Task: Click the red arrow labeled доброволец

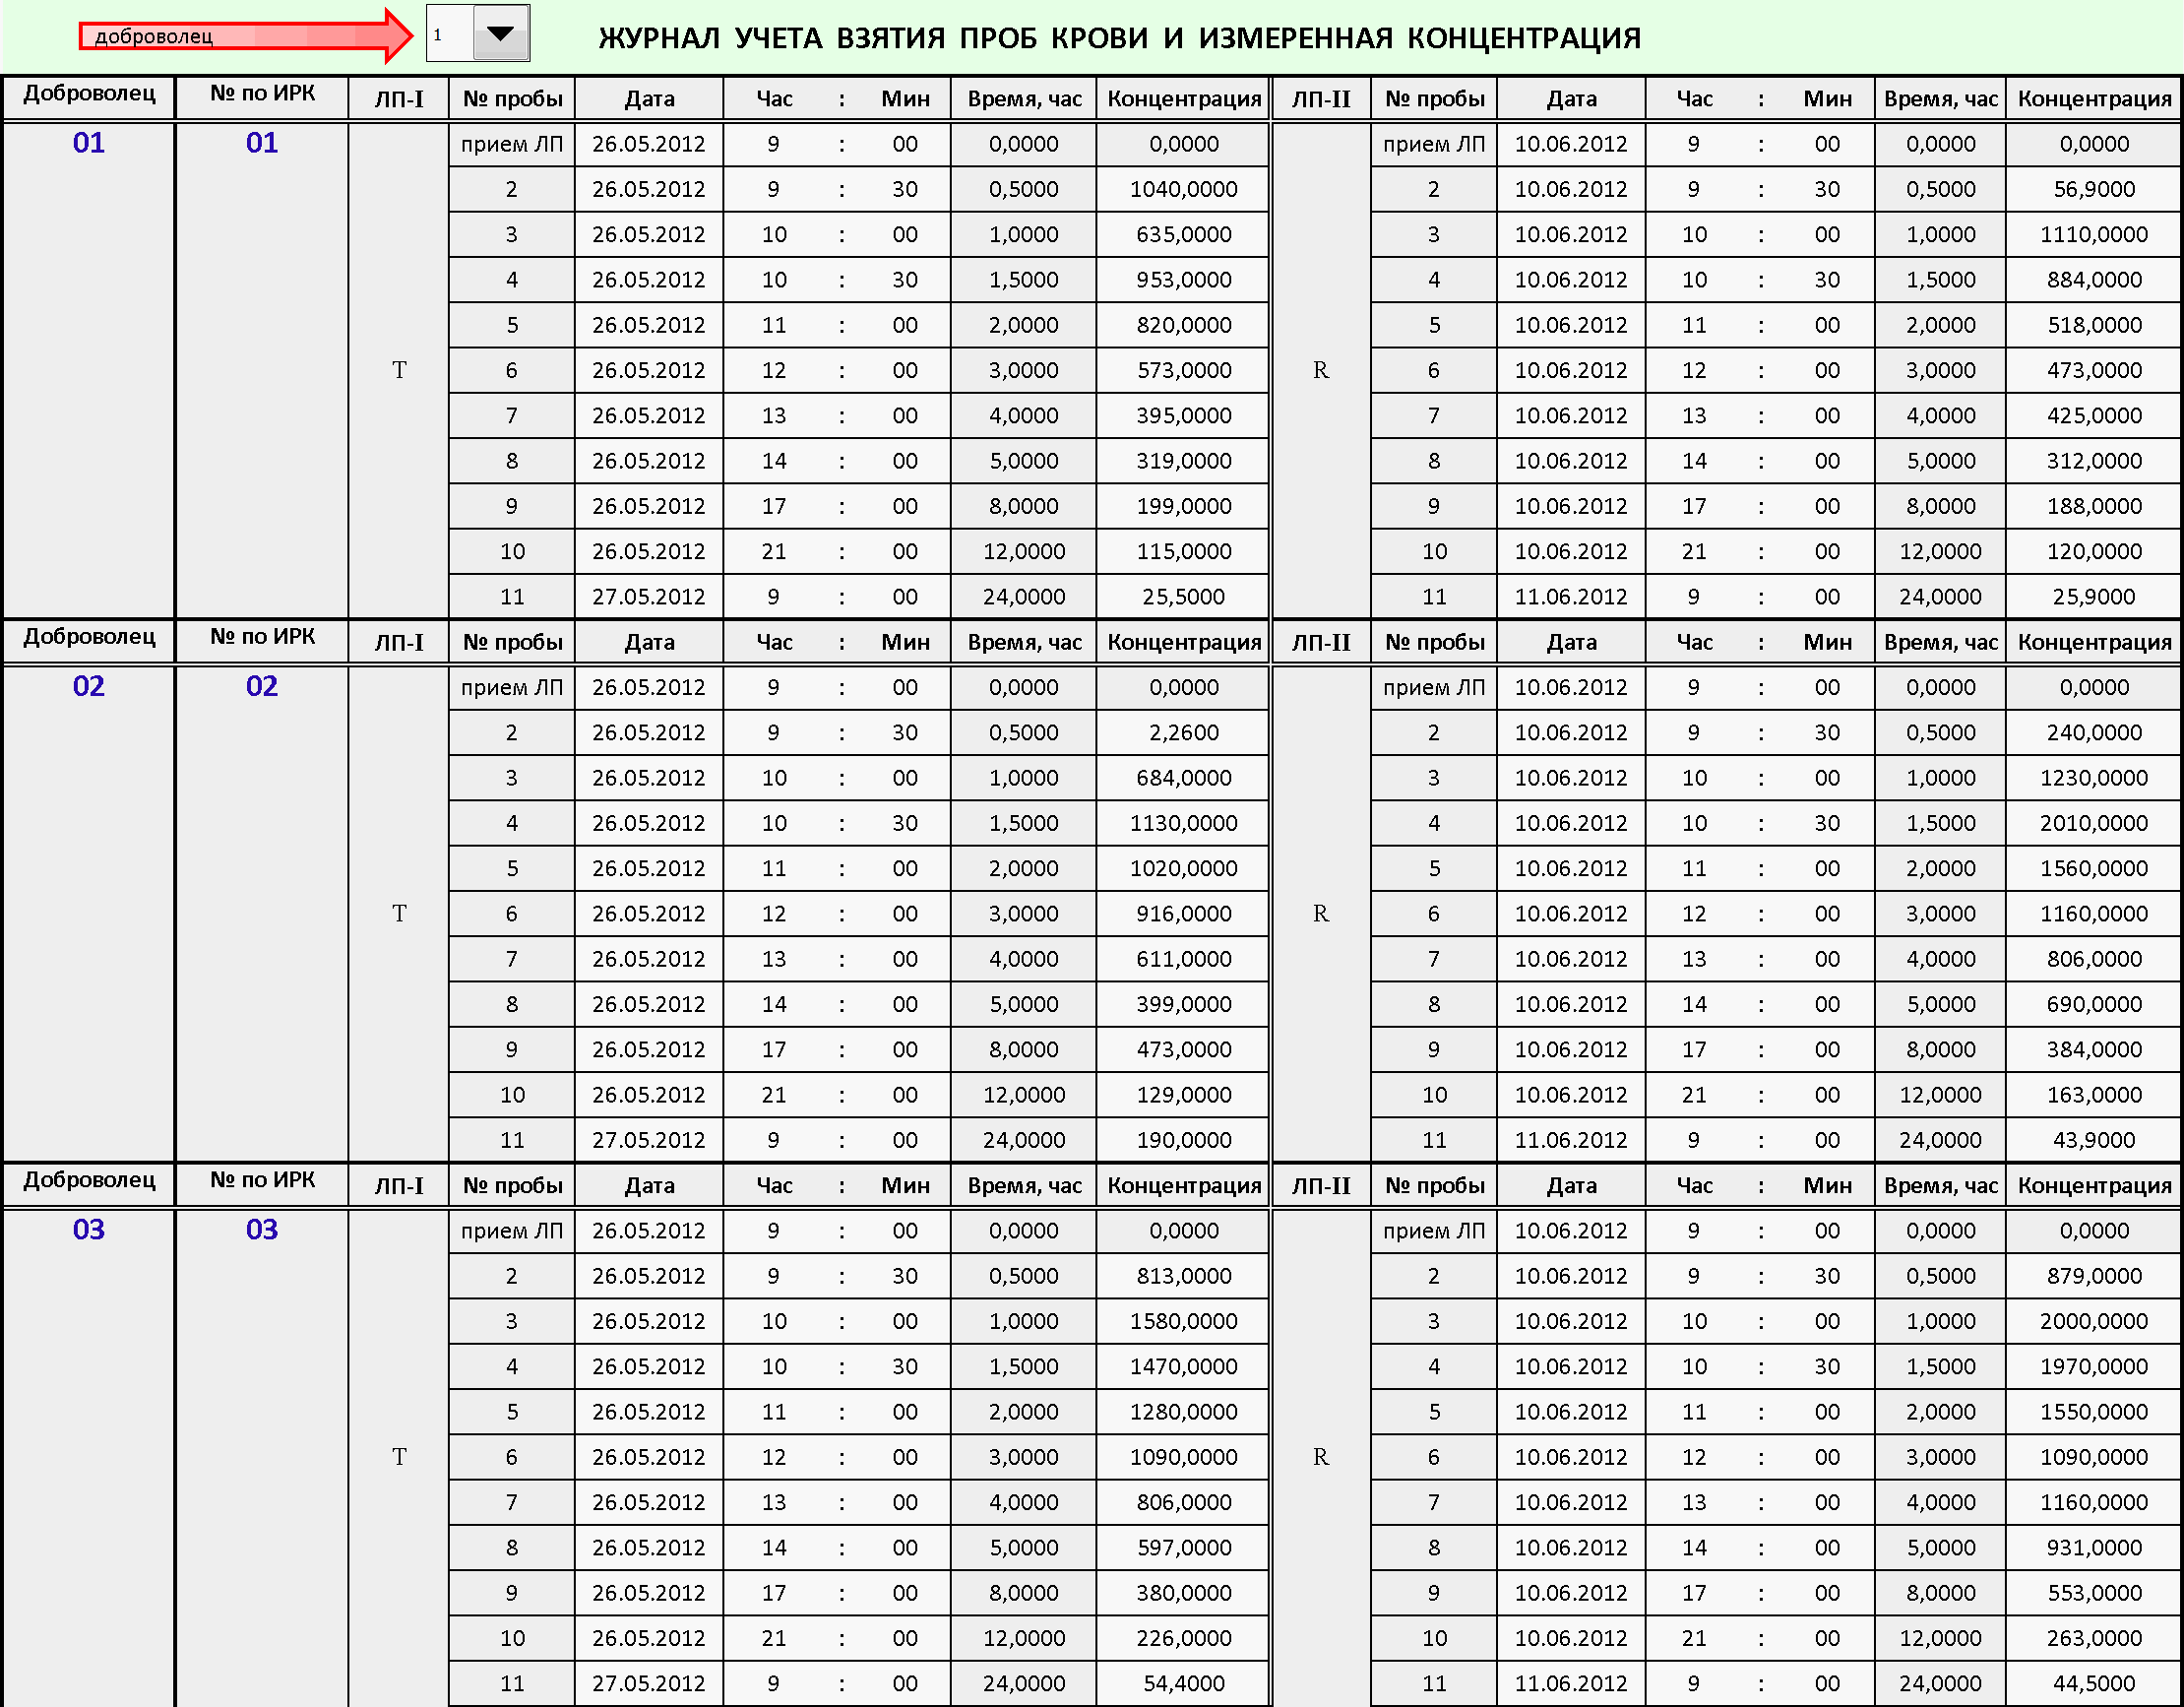Action: (x=243, y=36)
